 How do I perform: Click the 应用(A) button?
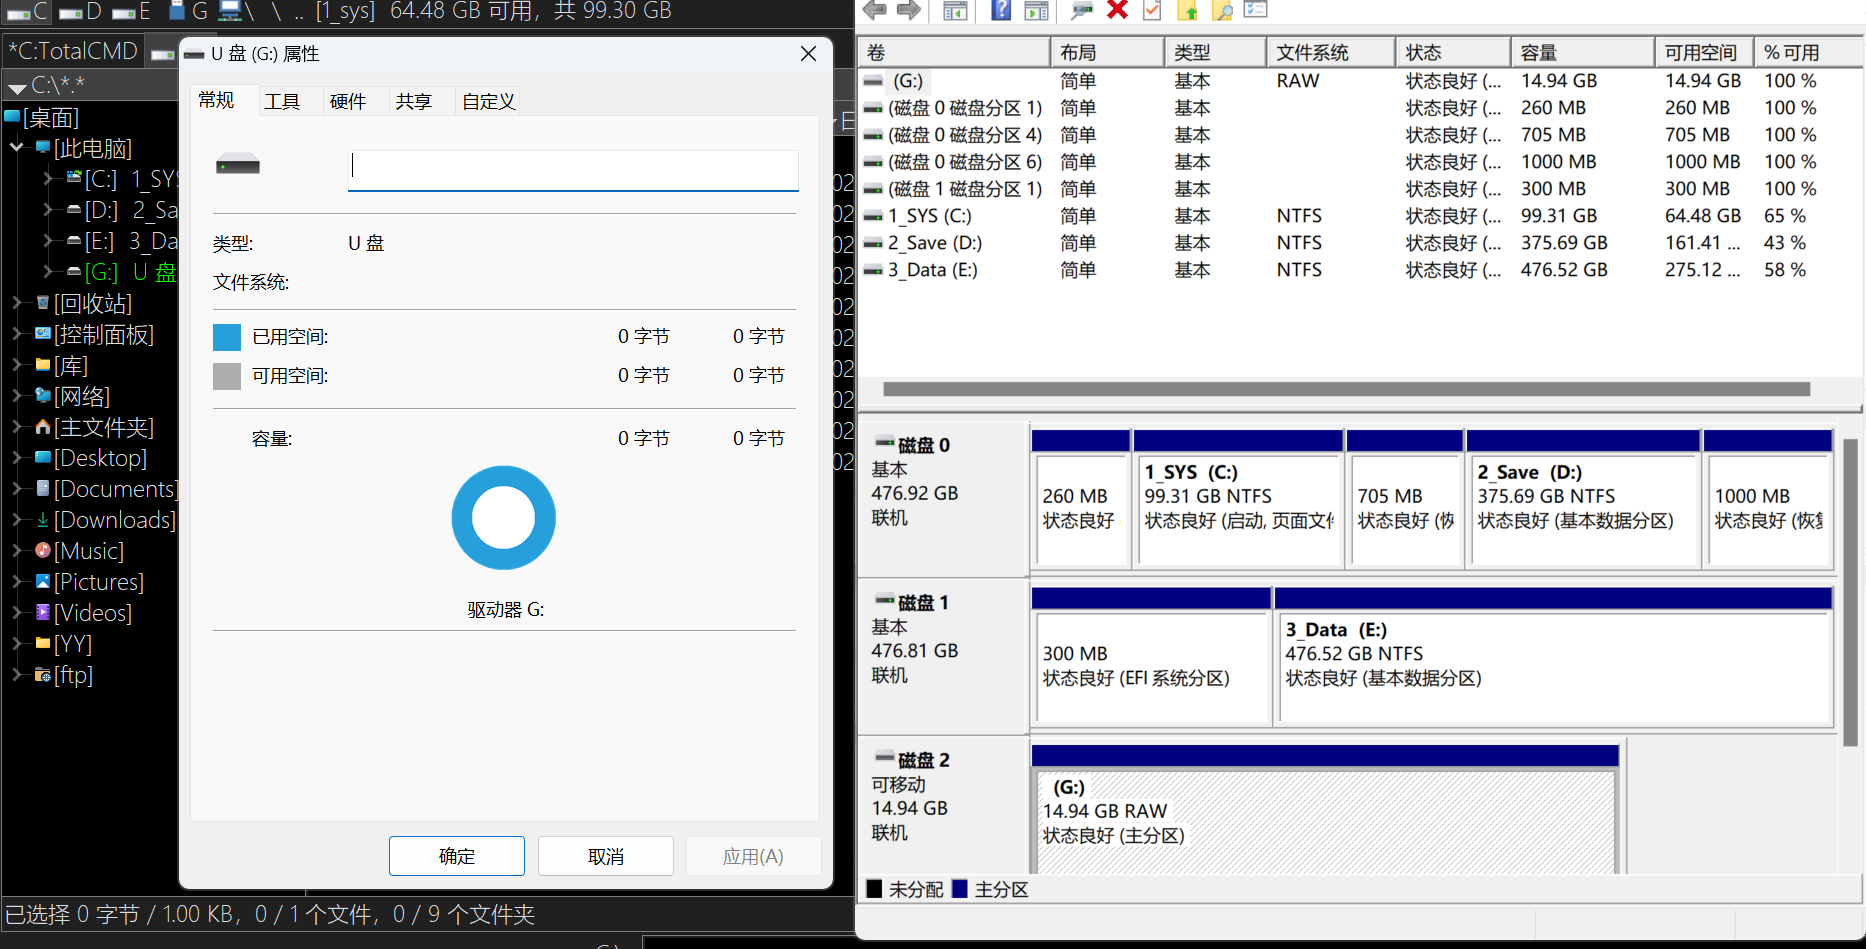(753, 856)
